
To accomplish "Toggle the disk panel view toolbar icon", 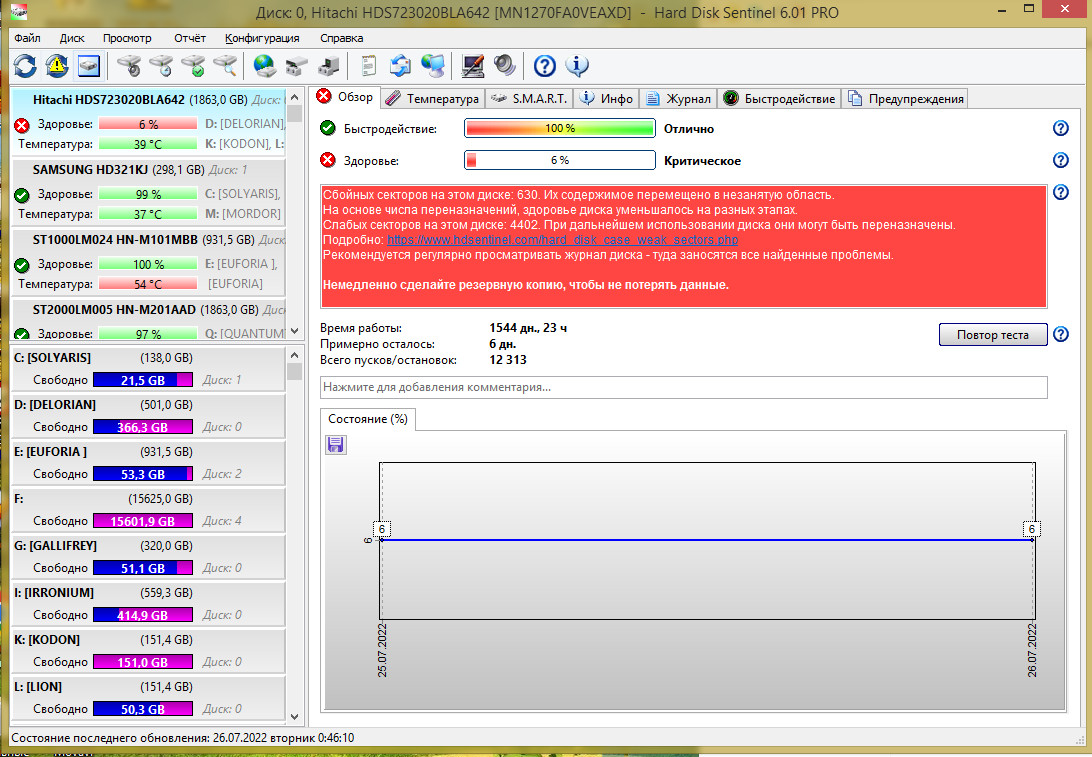I will (89, 66).
